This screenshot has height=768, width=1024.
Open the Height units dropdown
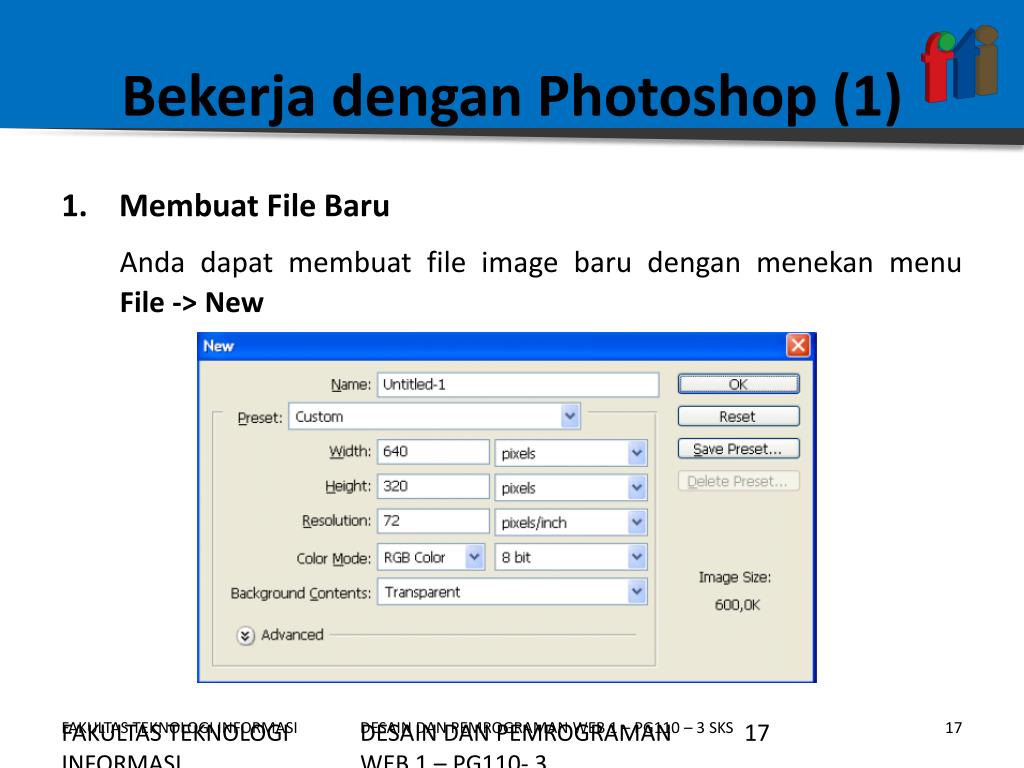571,488
